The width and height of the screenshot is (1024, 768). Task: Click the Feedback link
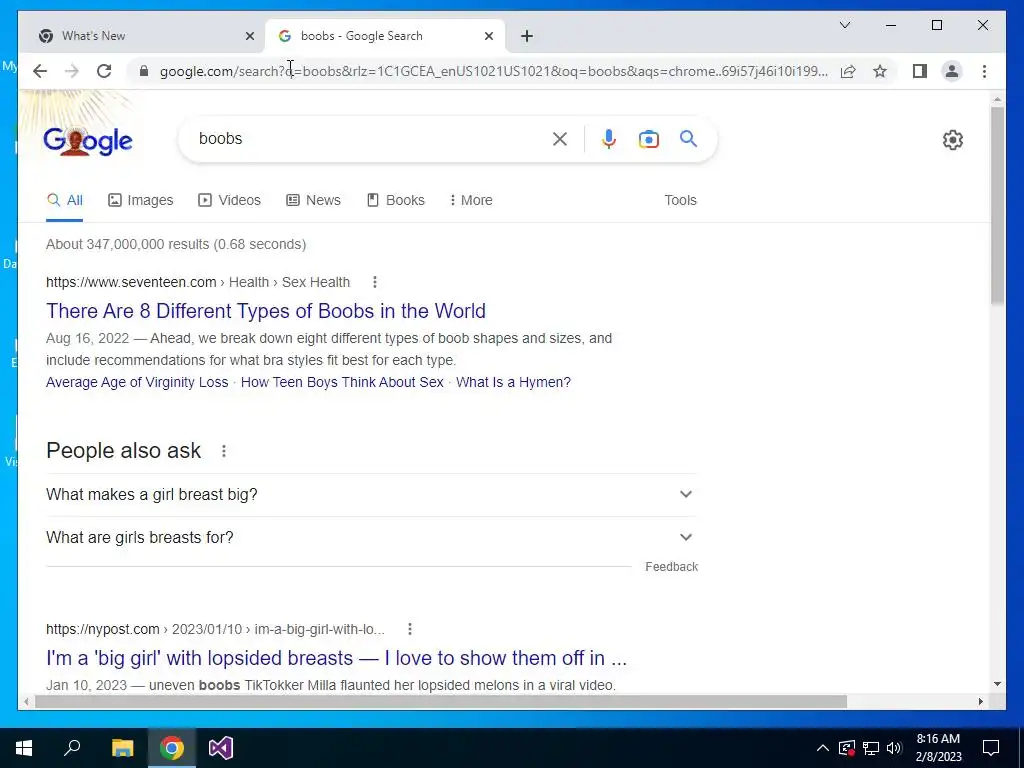(x=671, y=567)
